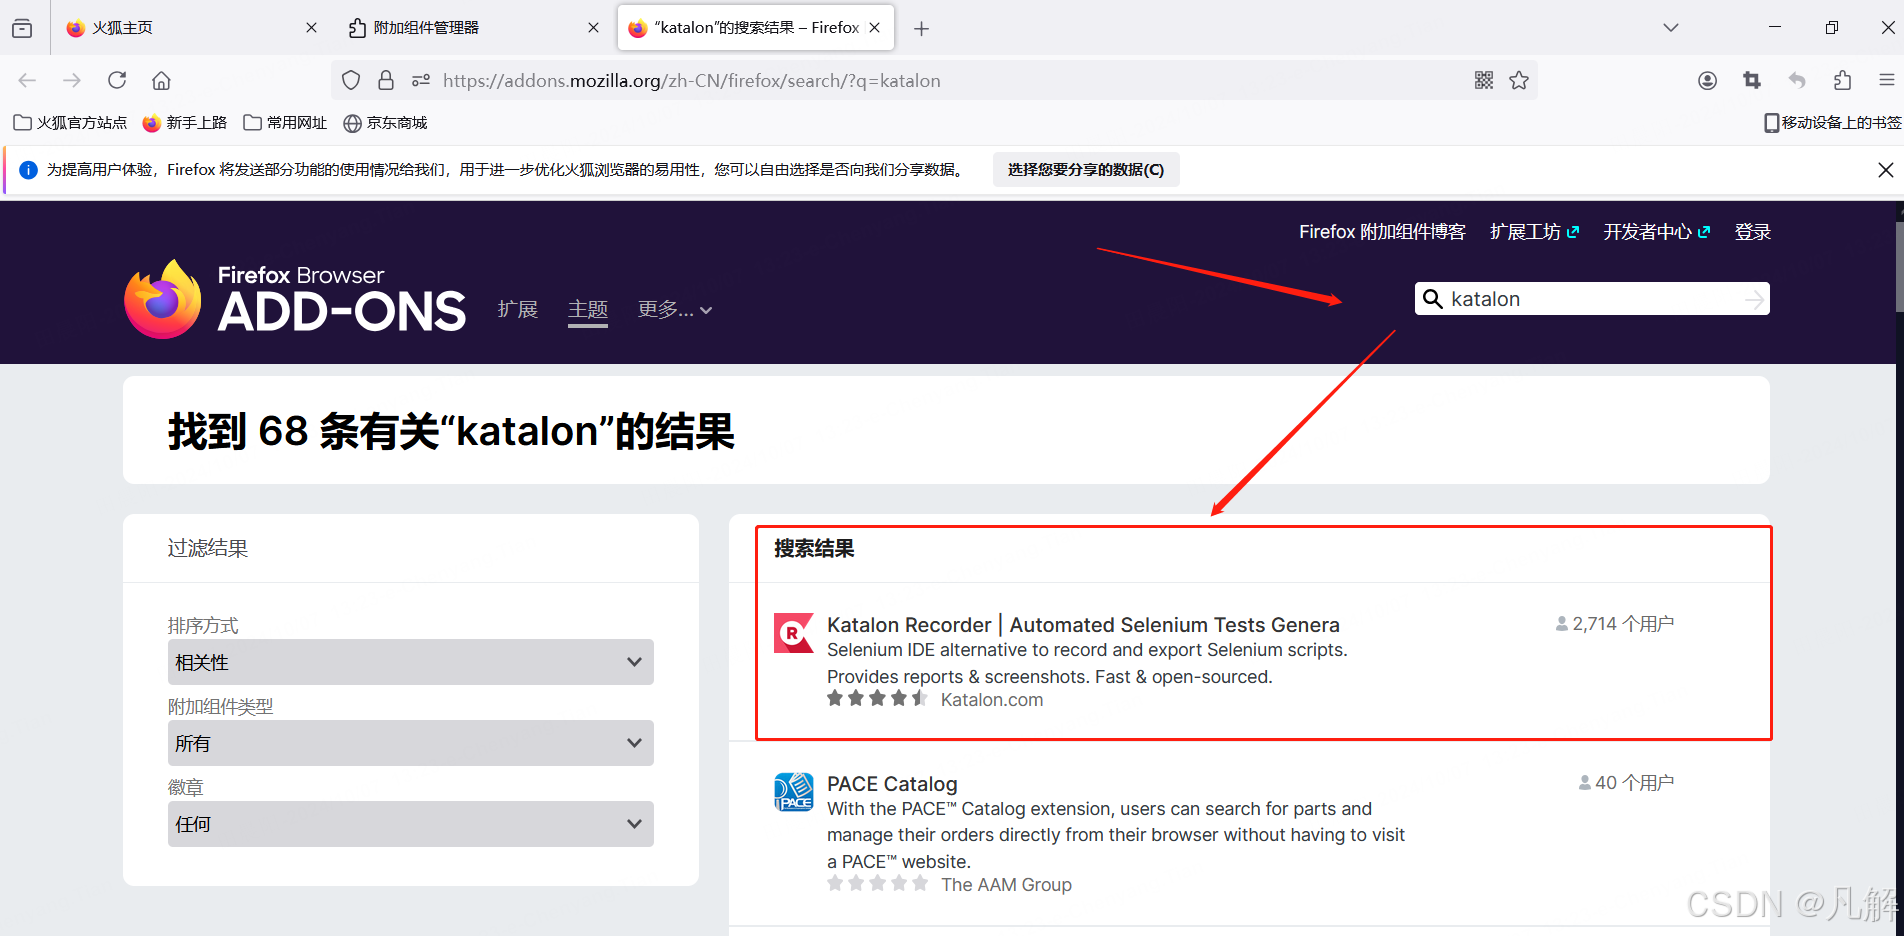1904x936 pixels.
Task: Click the extensions puzzle piece icon
Action: 1841,80
